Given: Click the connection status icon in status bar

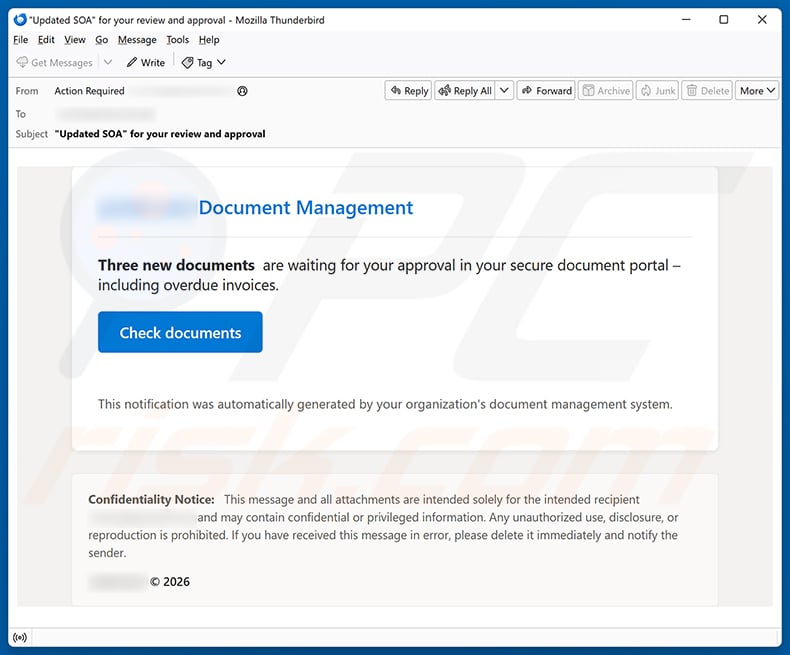Looking at the screenshot, I should pyautogui.click(x=20, y=637).
